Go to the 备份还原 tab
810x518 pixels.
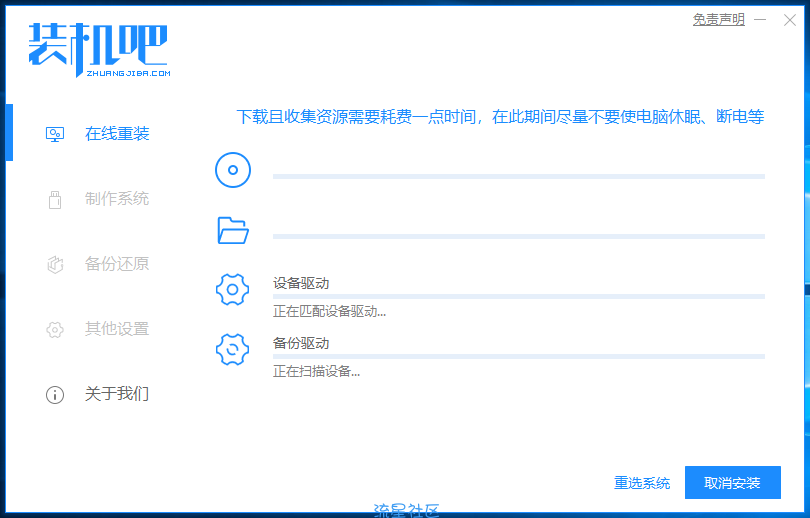[117, 264]
